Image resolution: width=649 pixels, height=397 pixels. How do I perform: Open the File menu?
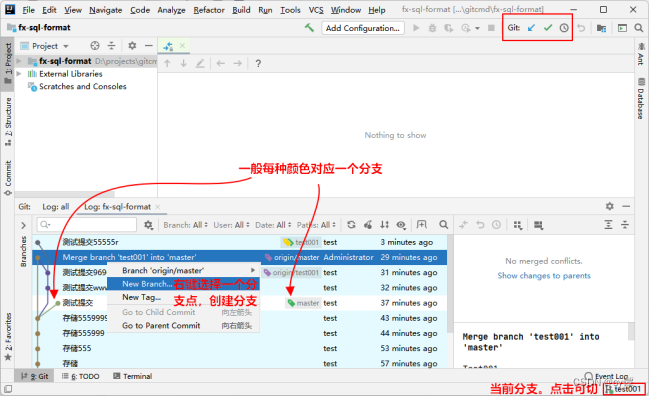pyautogui.click(x=29, y=10)
